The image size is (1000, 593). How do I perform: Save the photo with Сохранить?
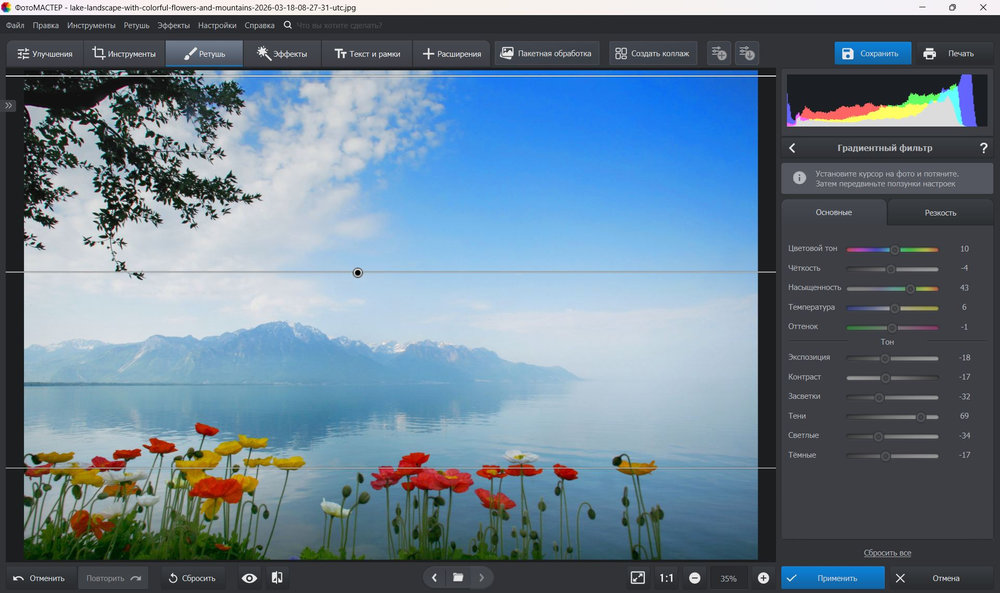tap(872, 54)
